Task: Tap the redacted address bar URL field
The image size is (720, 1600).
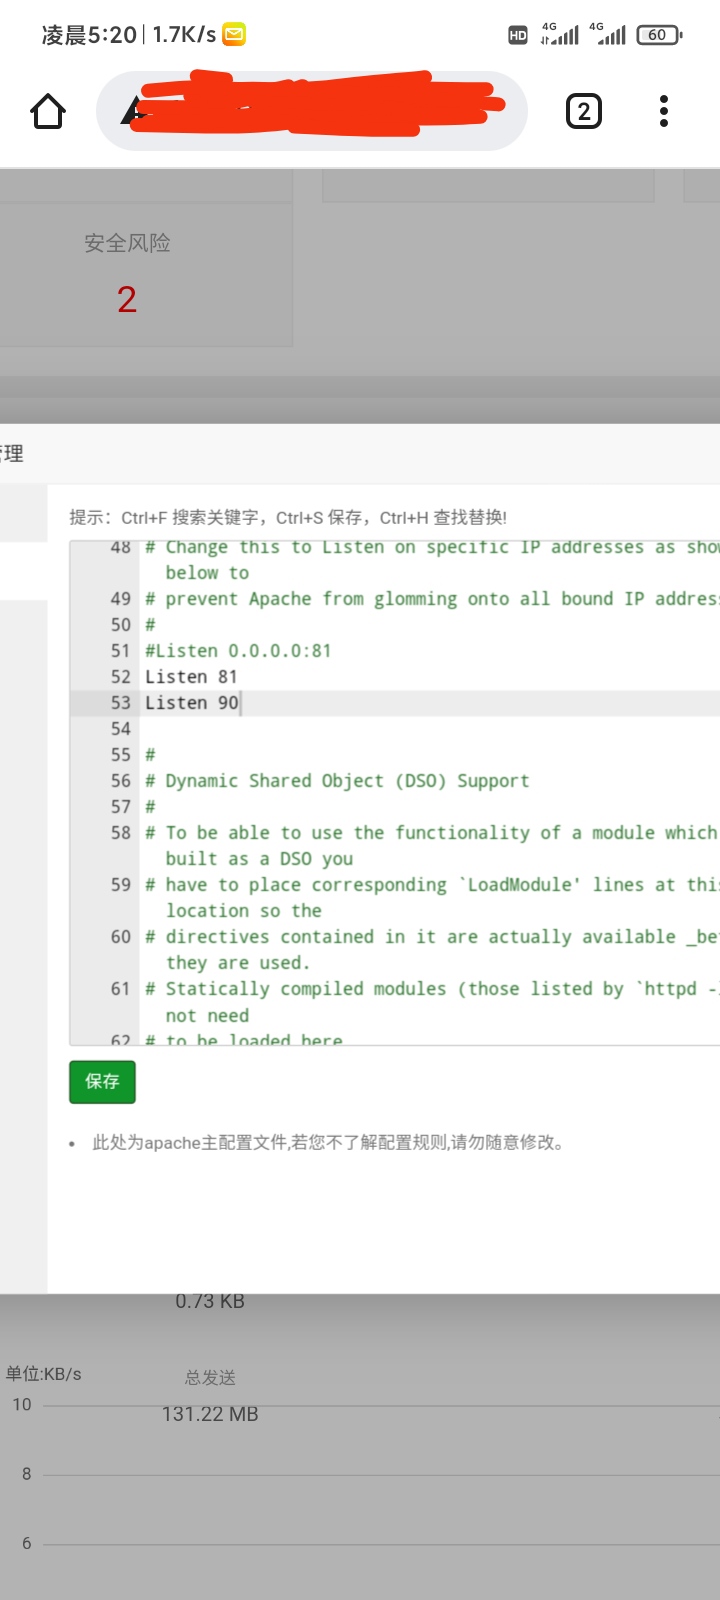Action: (312, 111)
